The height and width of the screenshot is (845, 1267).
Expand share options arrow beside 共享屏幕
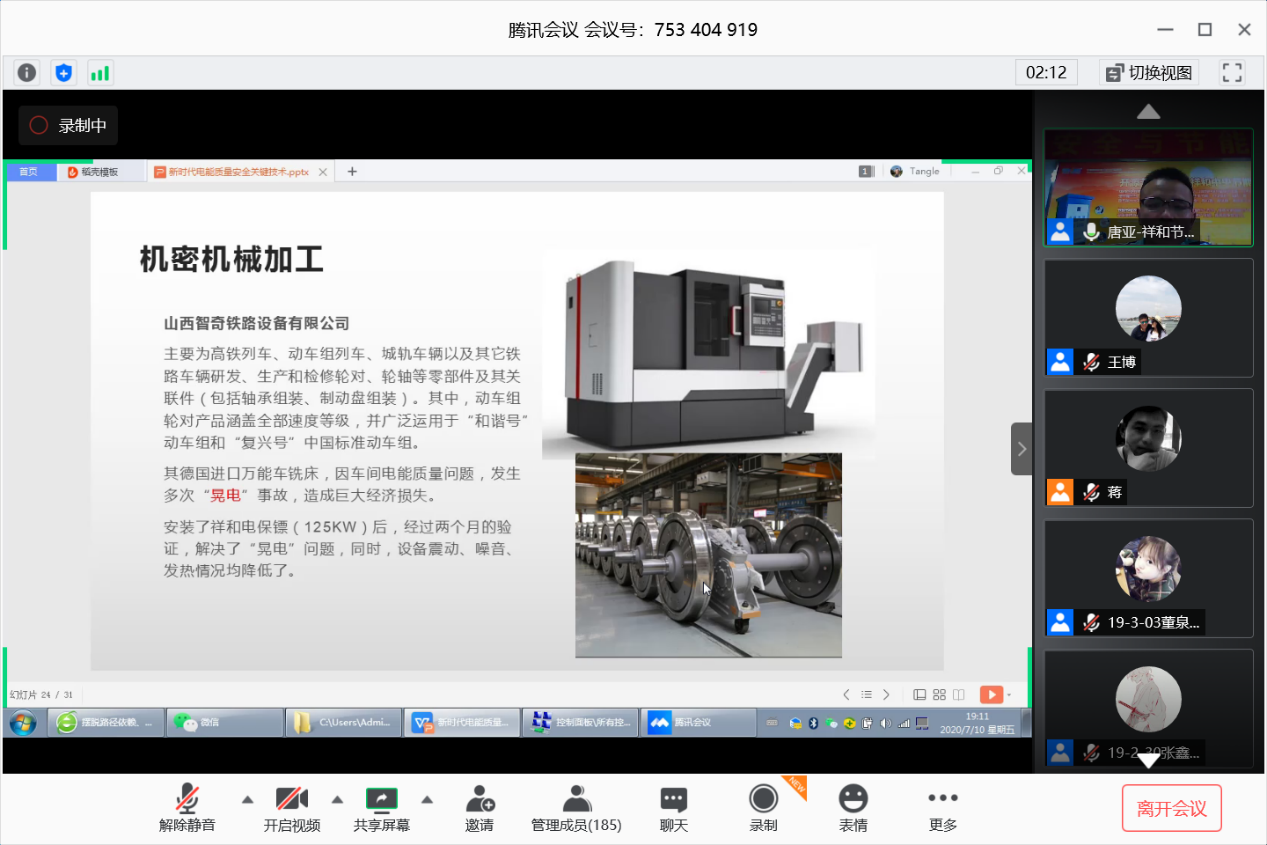point(427,799)
